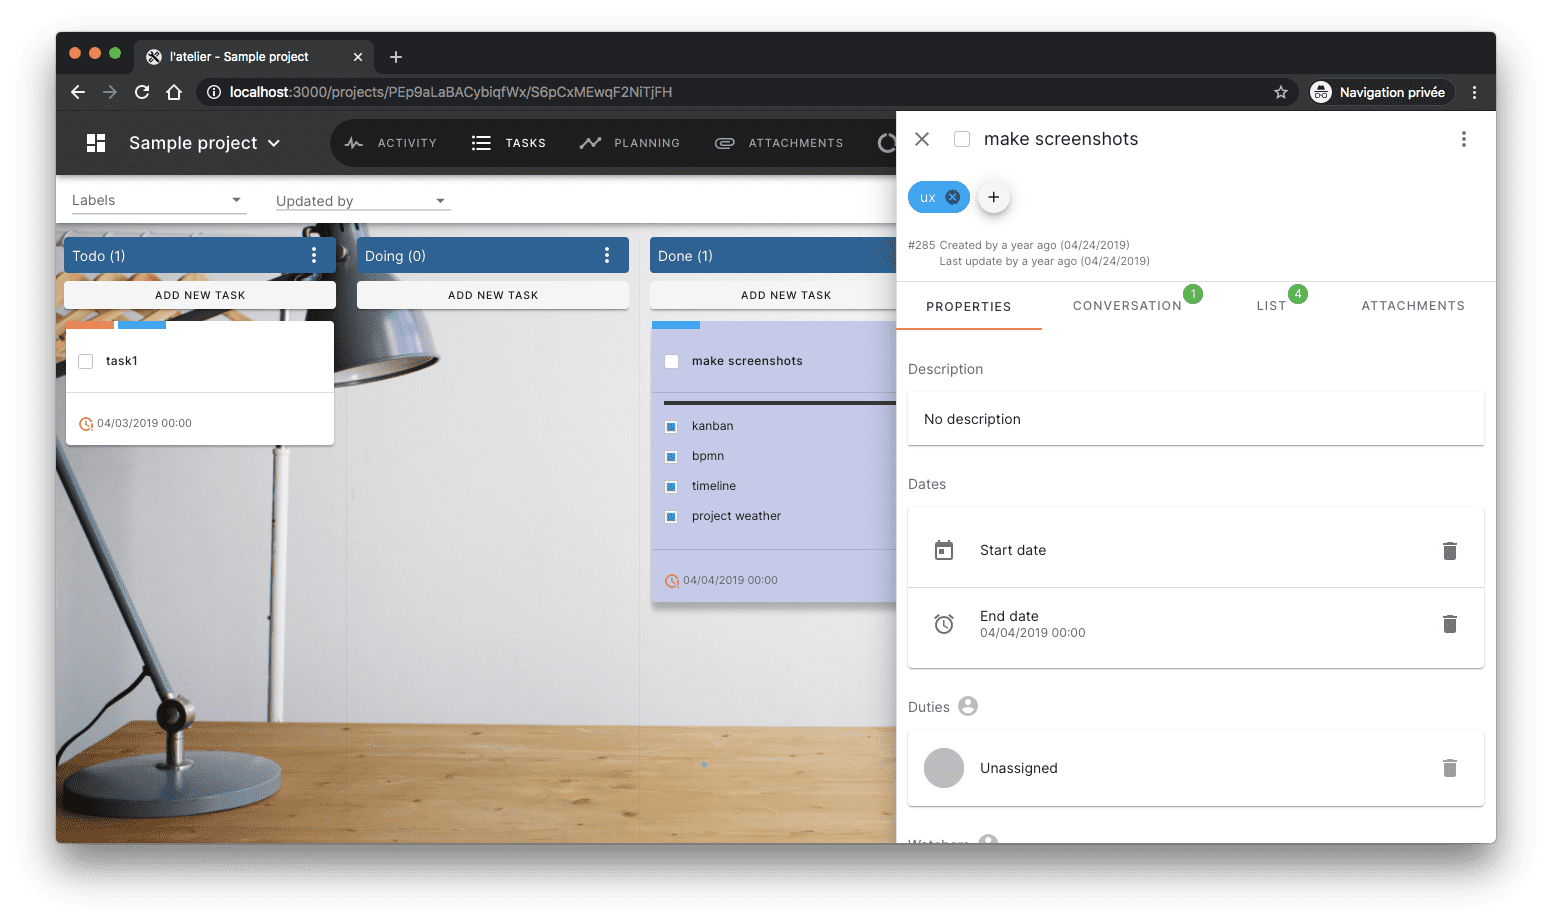Reload the browser page
Image resolution: width=1552 pixels, height=923 pixels.
pyautogui.click(x=142, y=92)
